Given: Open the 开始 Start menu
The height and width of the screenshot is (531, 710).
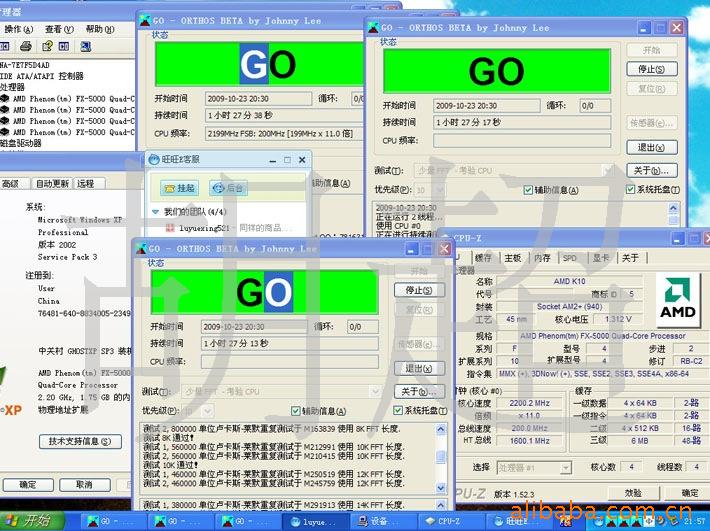Looking at the screenshot, I should tap(31, 521).
